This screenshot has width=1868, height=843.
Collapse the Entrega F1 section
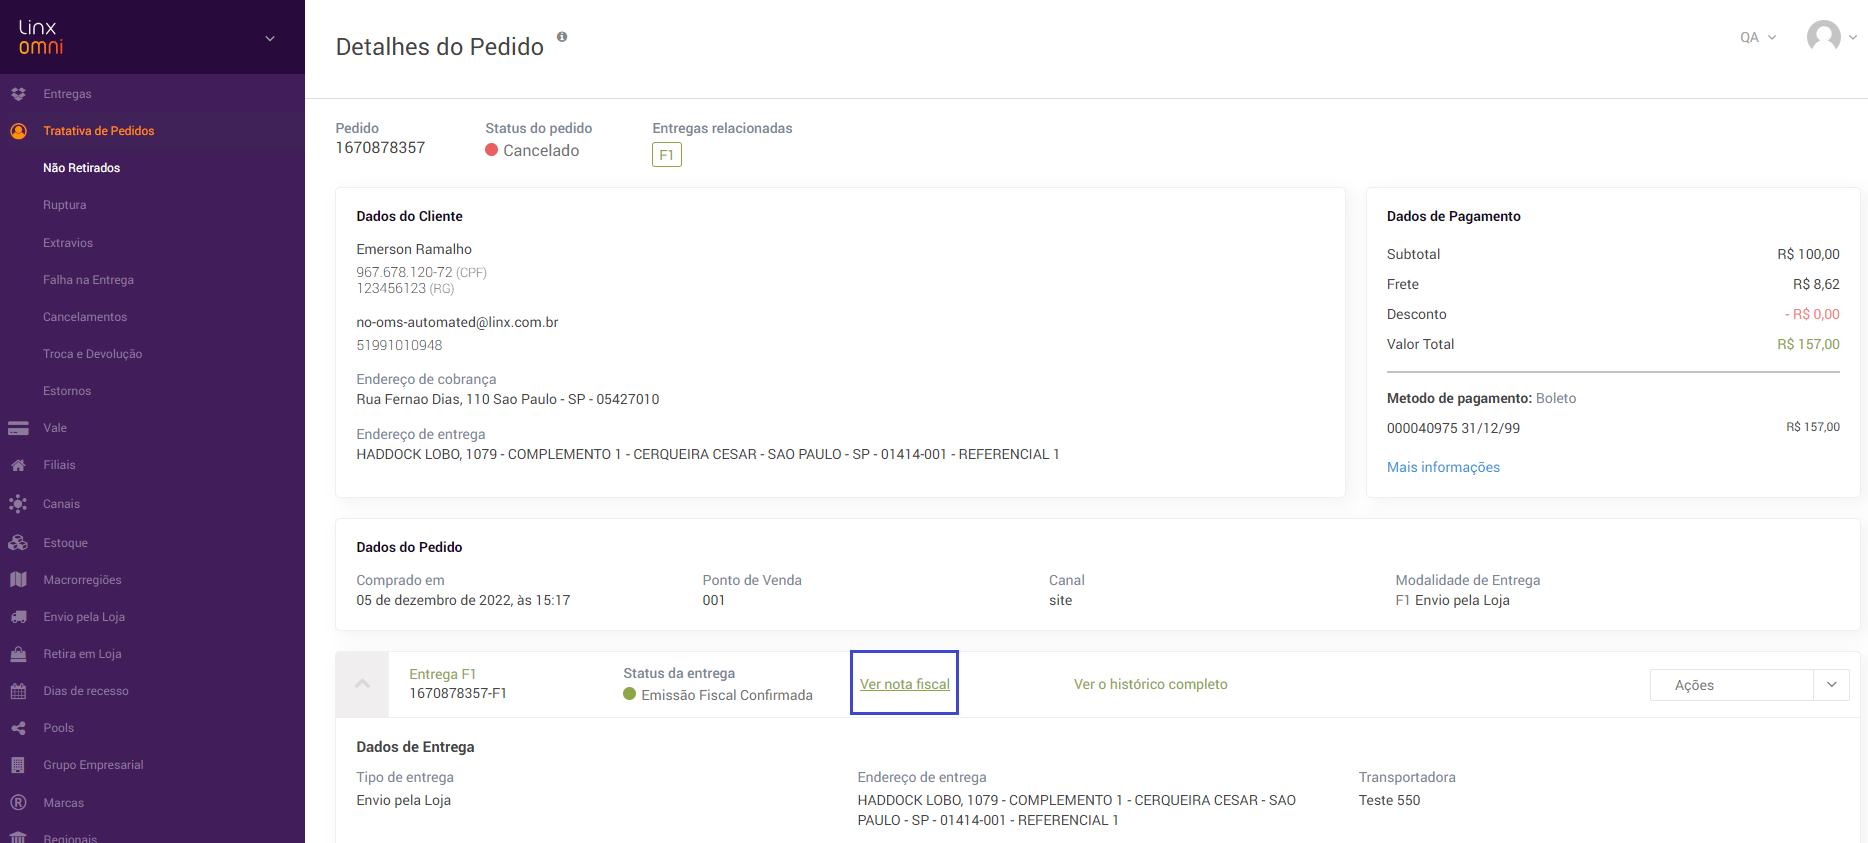(362, 684)
